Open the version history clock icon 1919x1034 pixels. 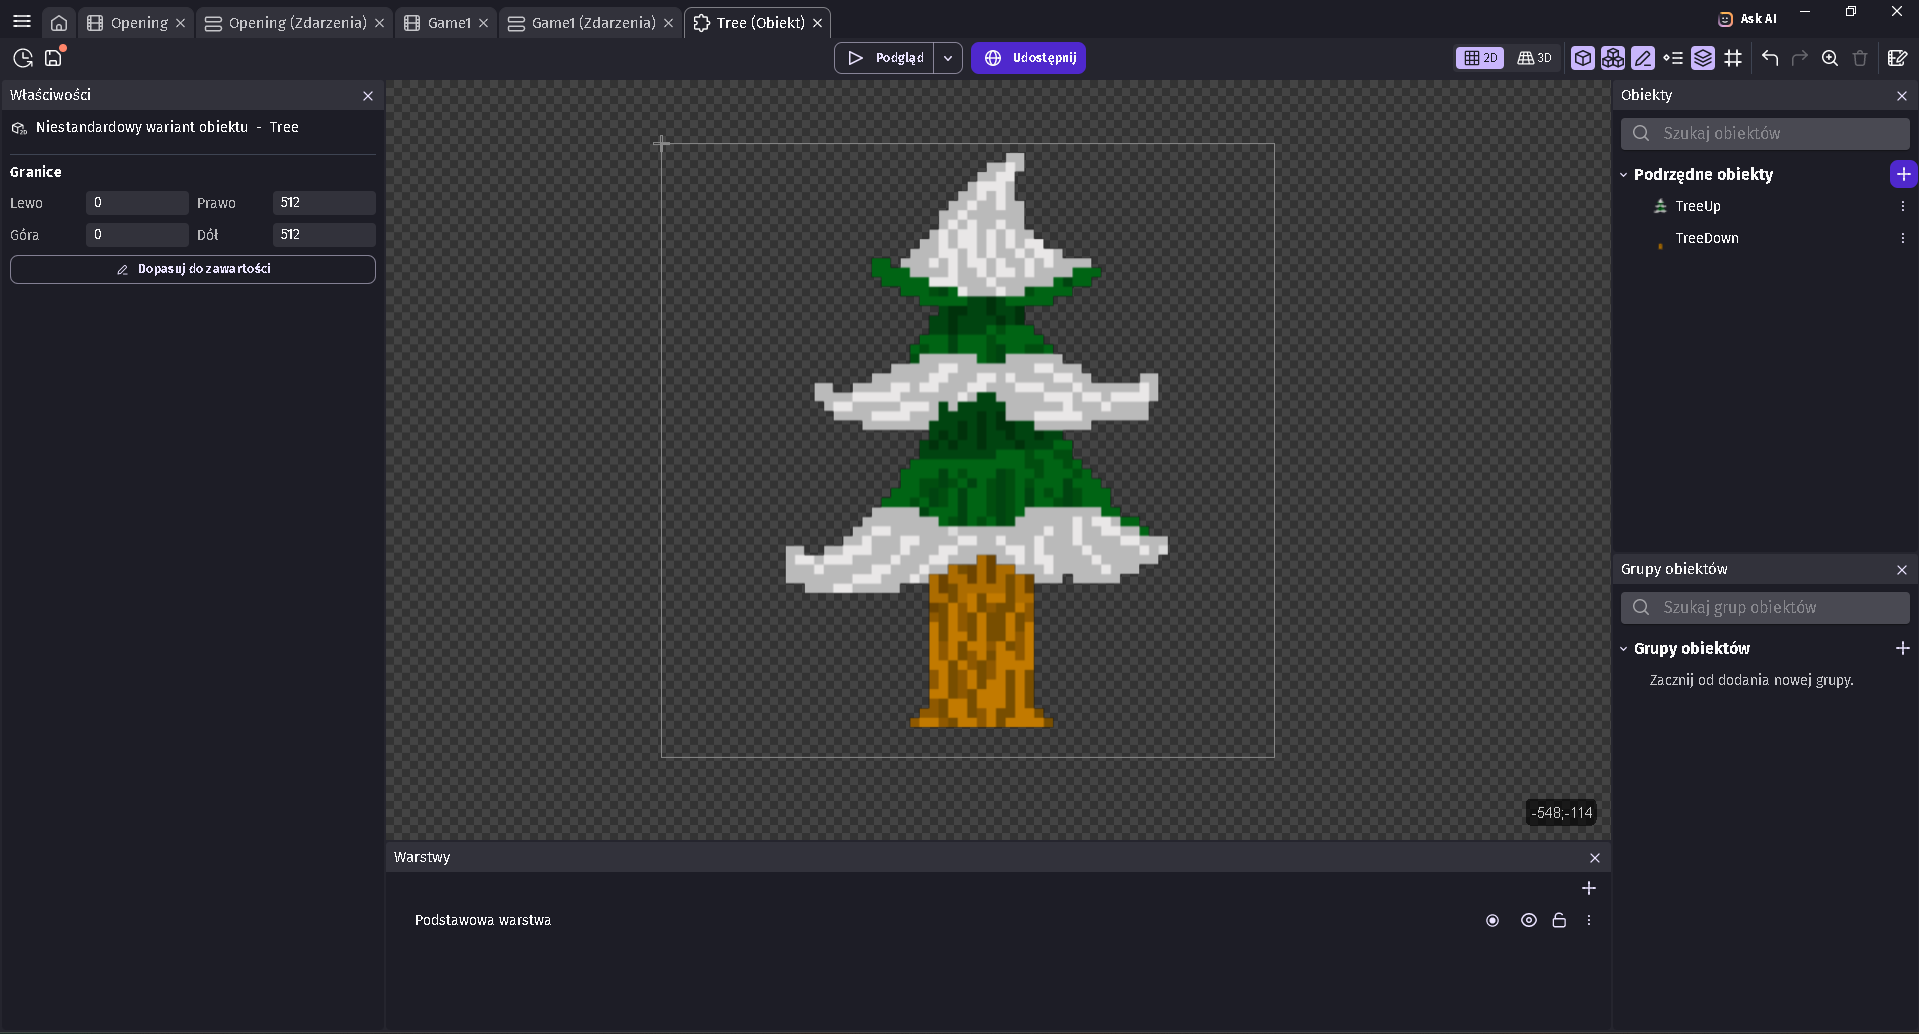[x=23, y=58]
